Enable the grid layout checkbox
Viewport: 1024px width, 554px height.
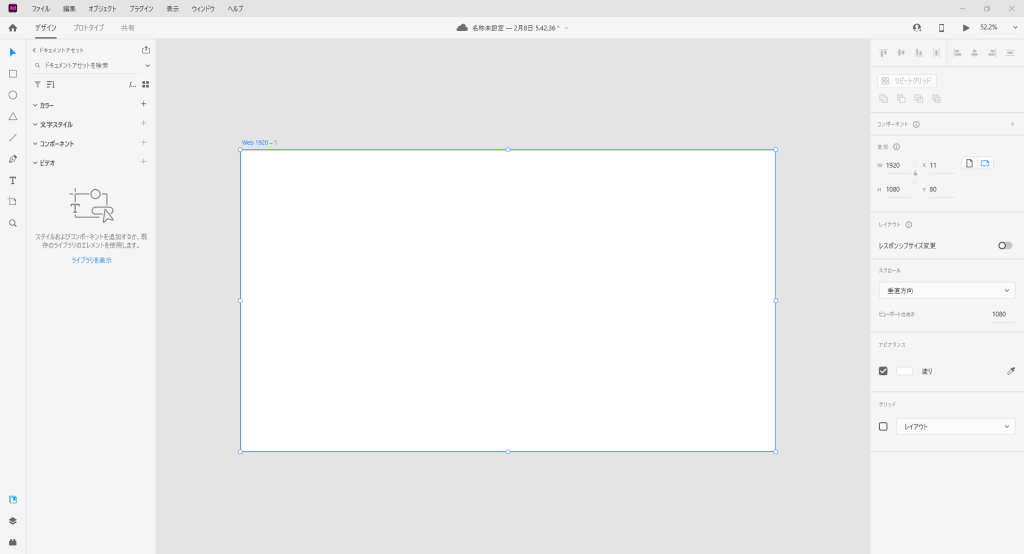pos(883,426)
